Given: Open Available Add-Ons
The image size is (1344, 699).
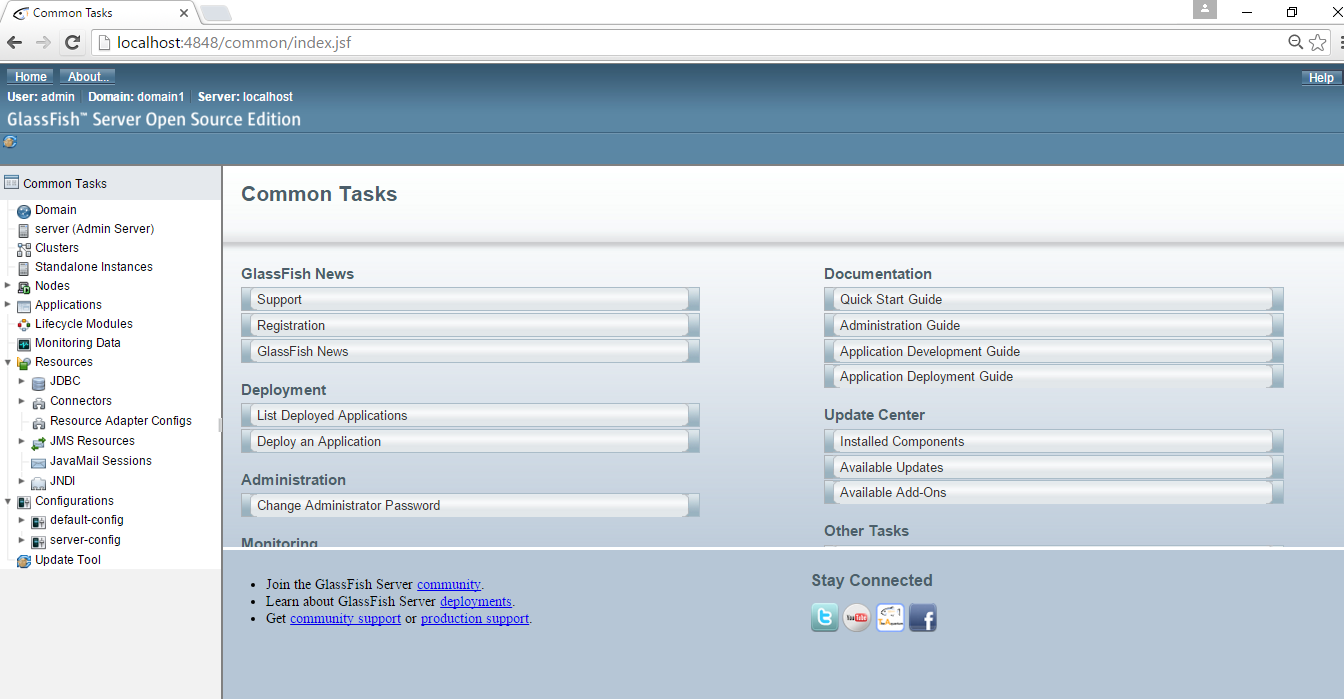Looking at the screenshot, I should [1054, 493].
